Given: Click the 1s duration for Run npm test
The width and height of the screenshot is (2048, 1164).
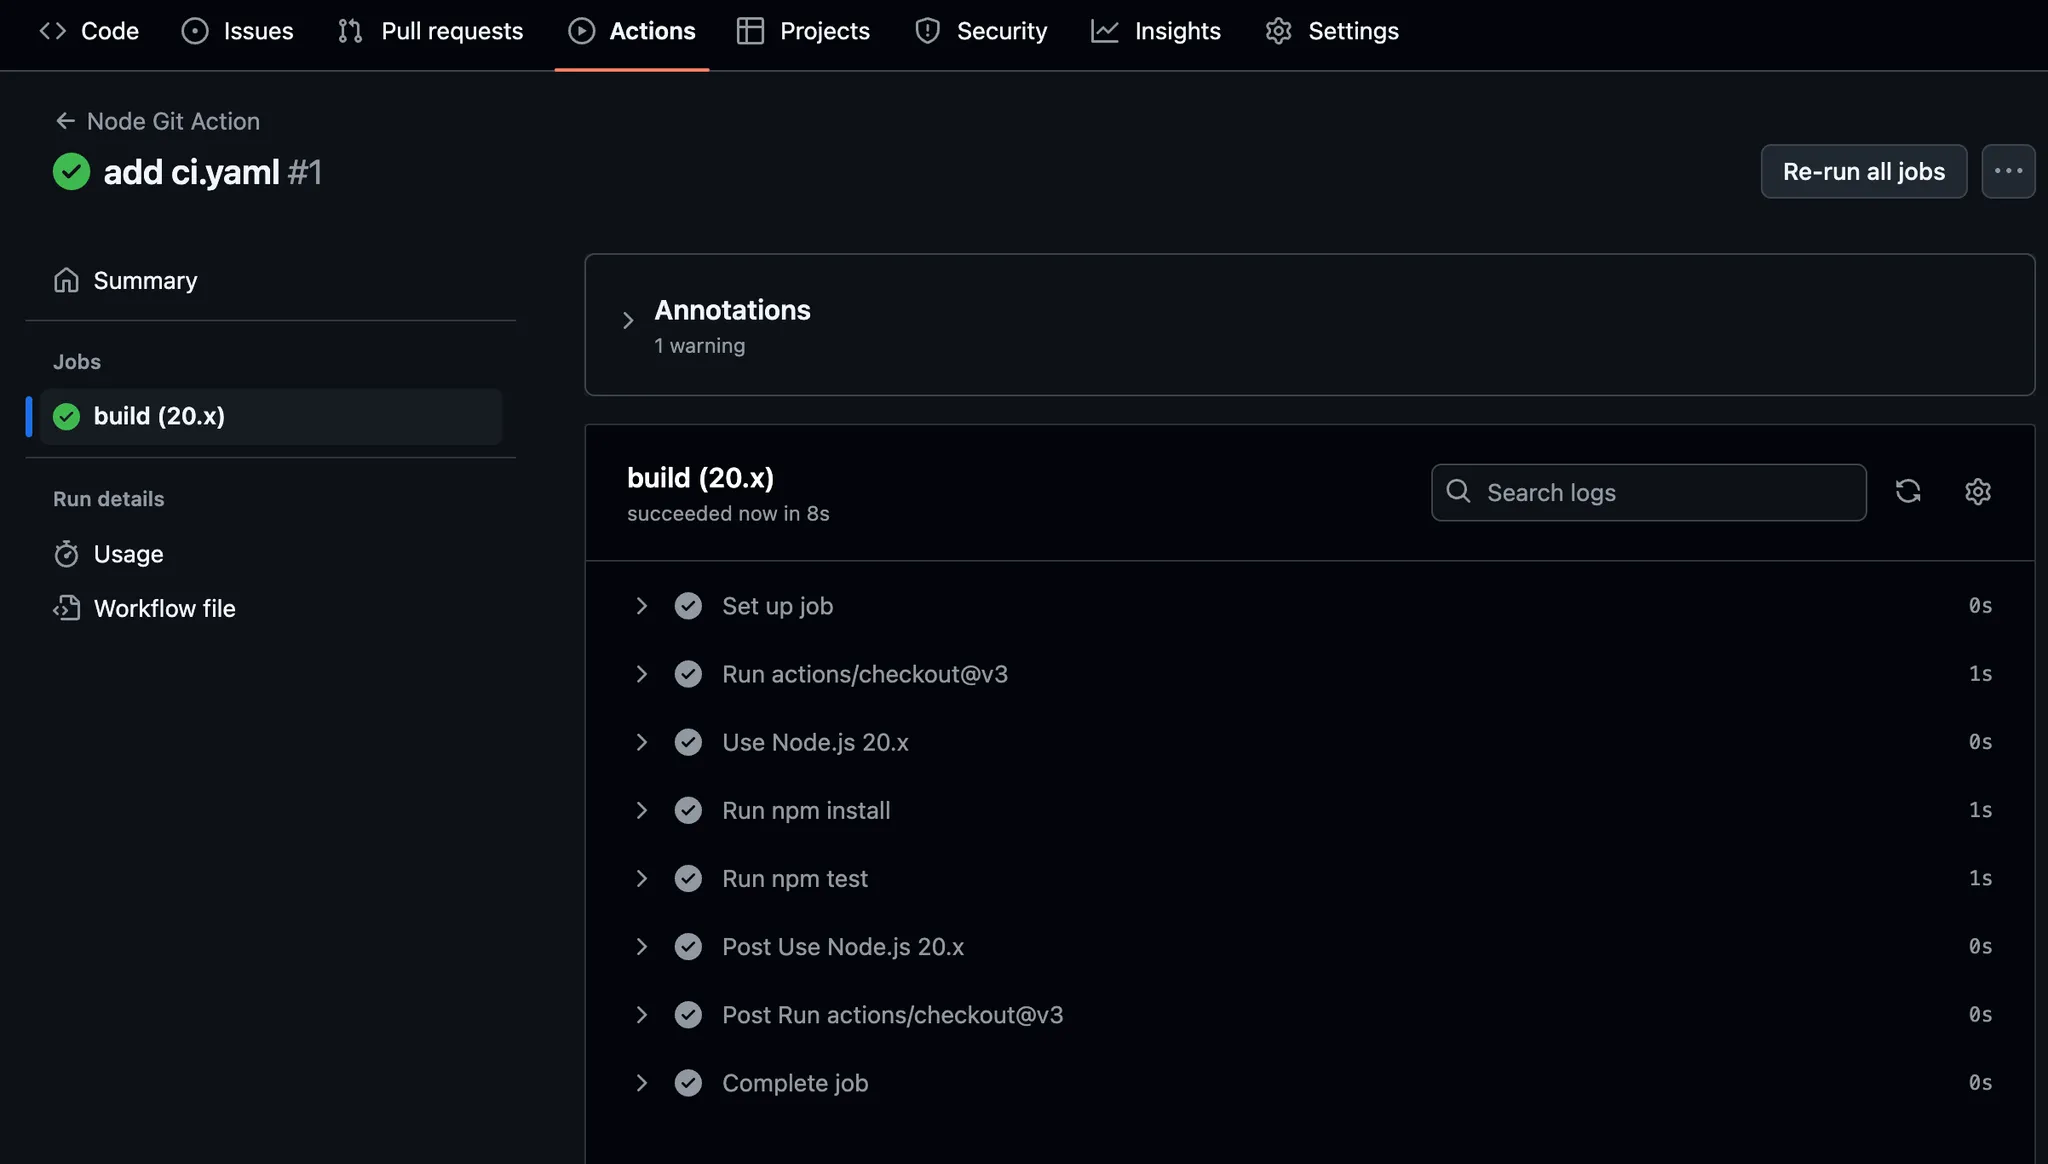Looking at the screenshot, I should pyautogui.click(x=1980, y=878).
